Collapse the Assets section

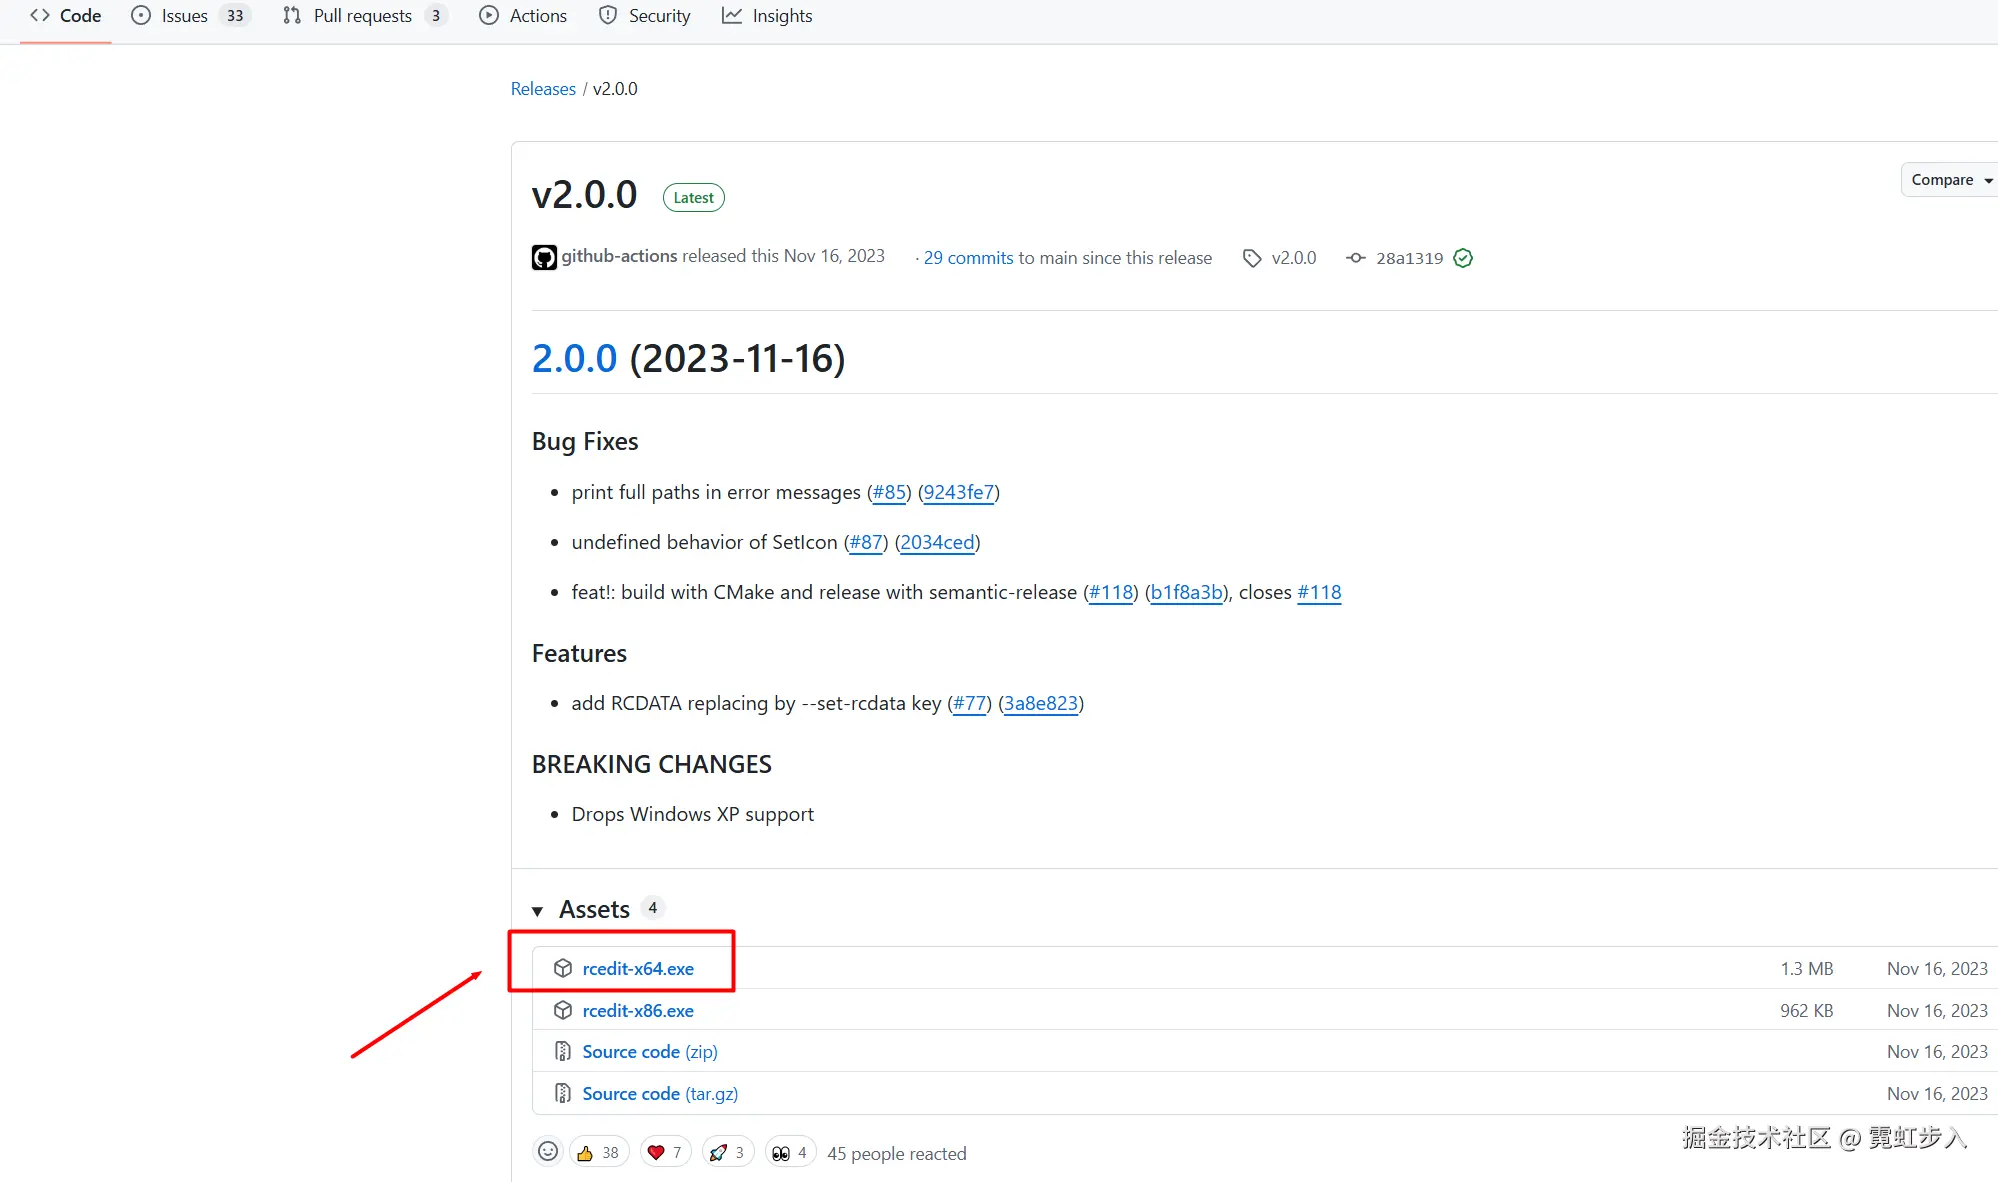pos(538,910)
